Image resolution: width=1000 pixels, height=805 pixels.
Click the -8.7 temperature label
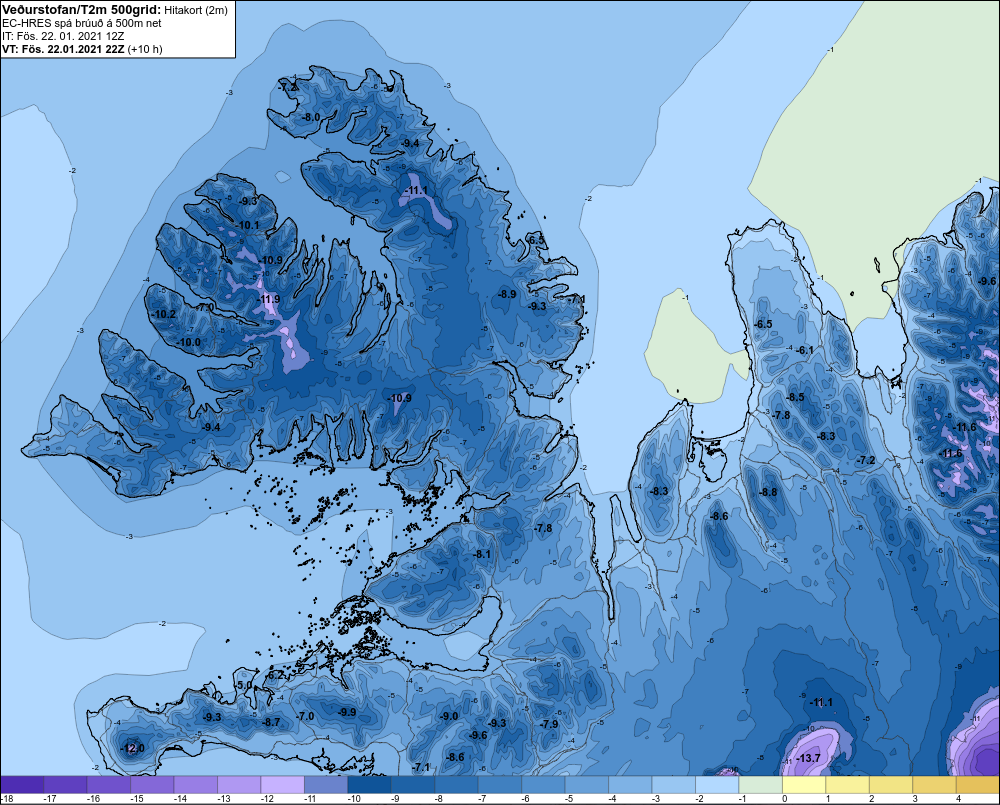coord(271,722)
